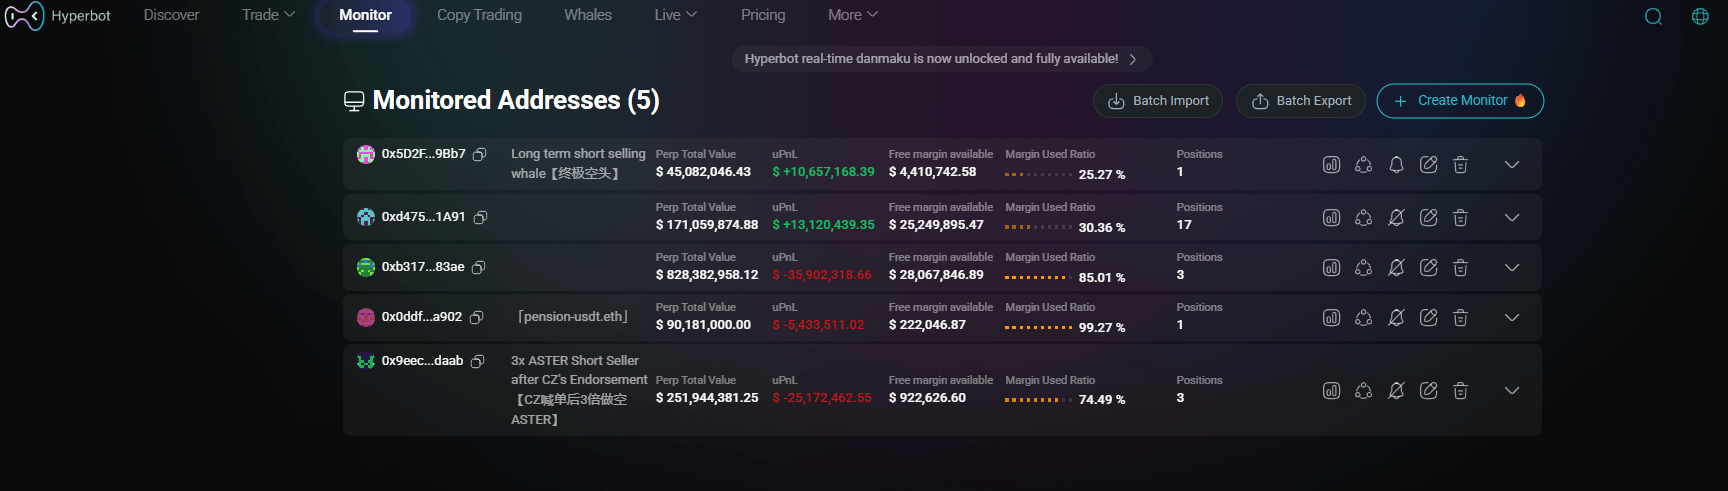Open the Trade dropdown menu
This screenshot has height=491, width=1728.
(268, 15)
